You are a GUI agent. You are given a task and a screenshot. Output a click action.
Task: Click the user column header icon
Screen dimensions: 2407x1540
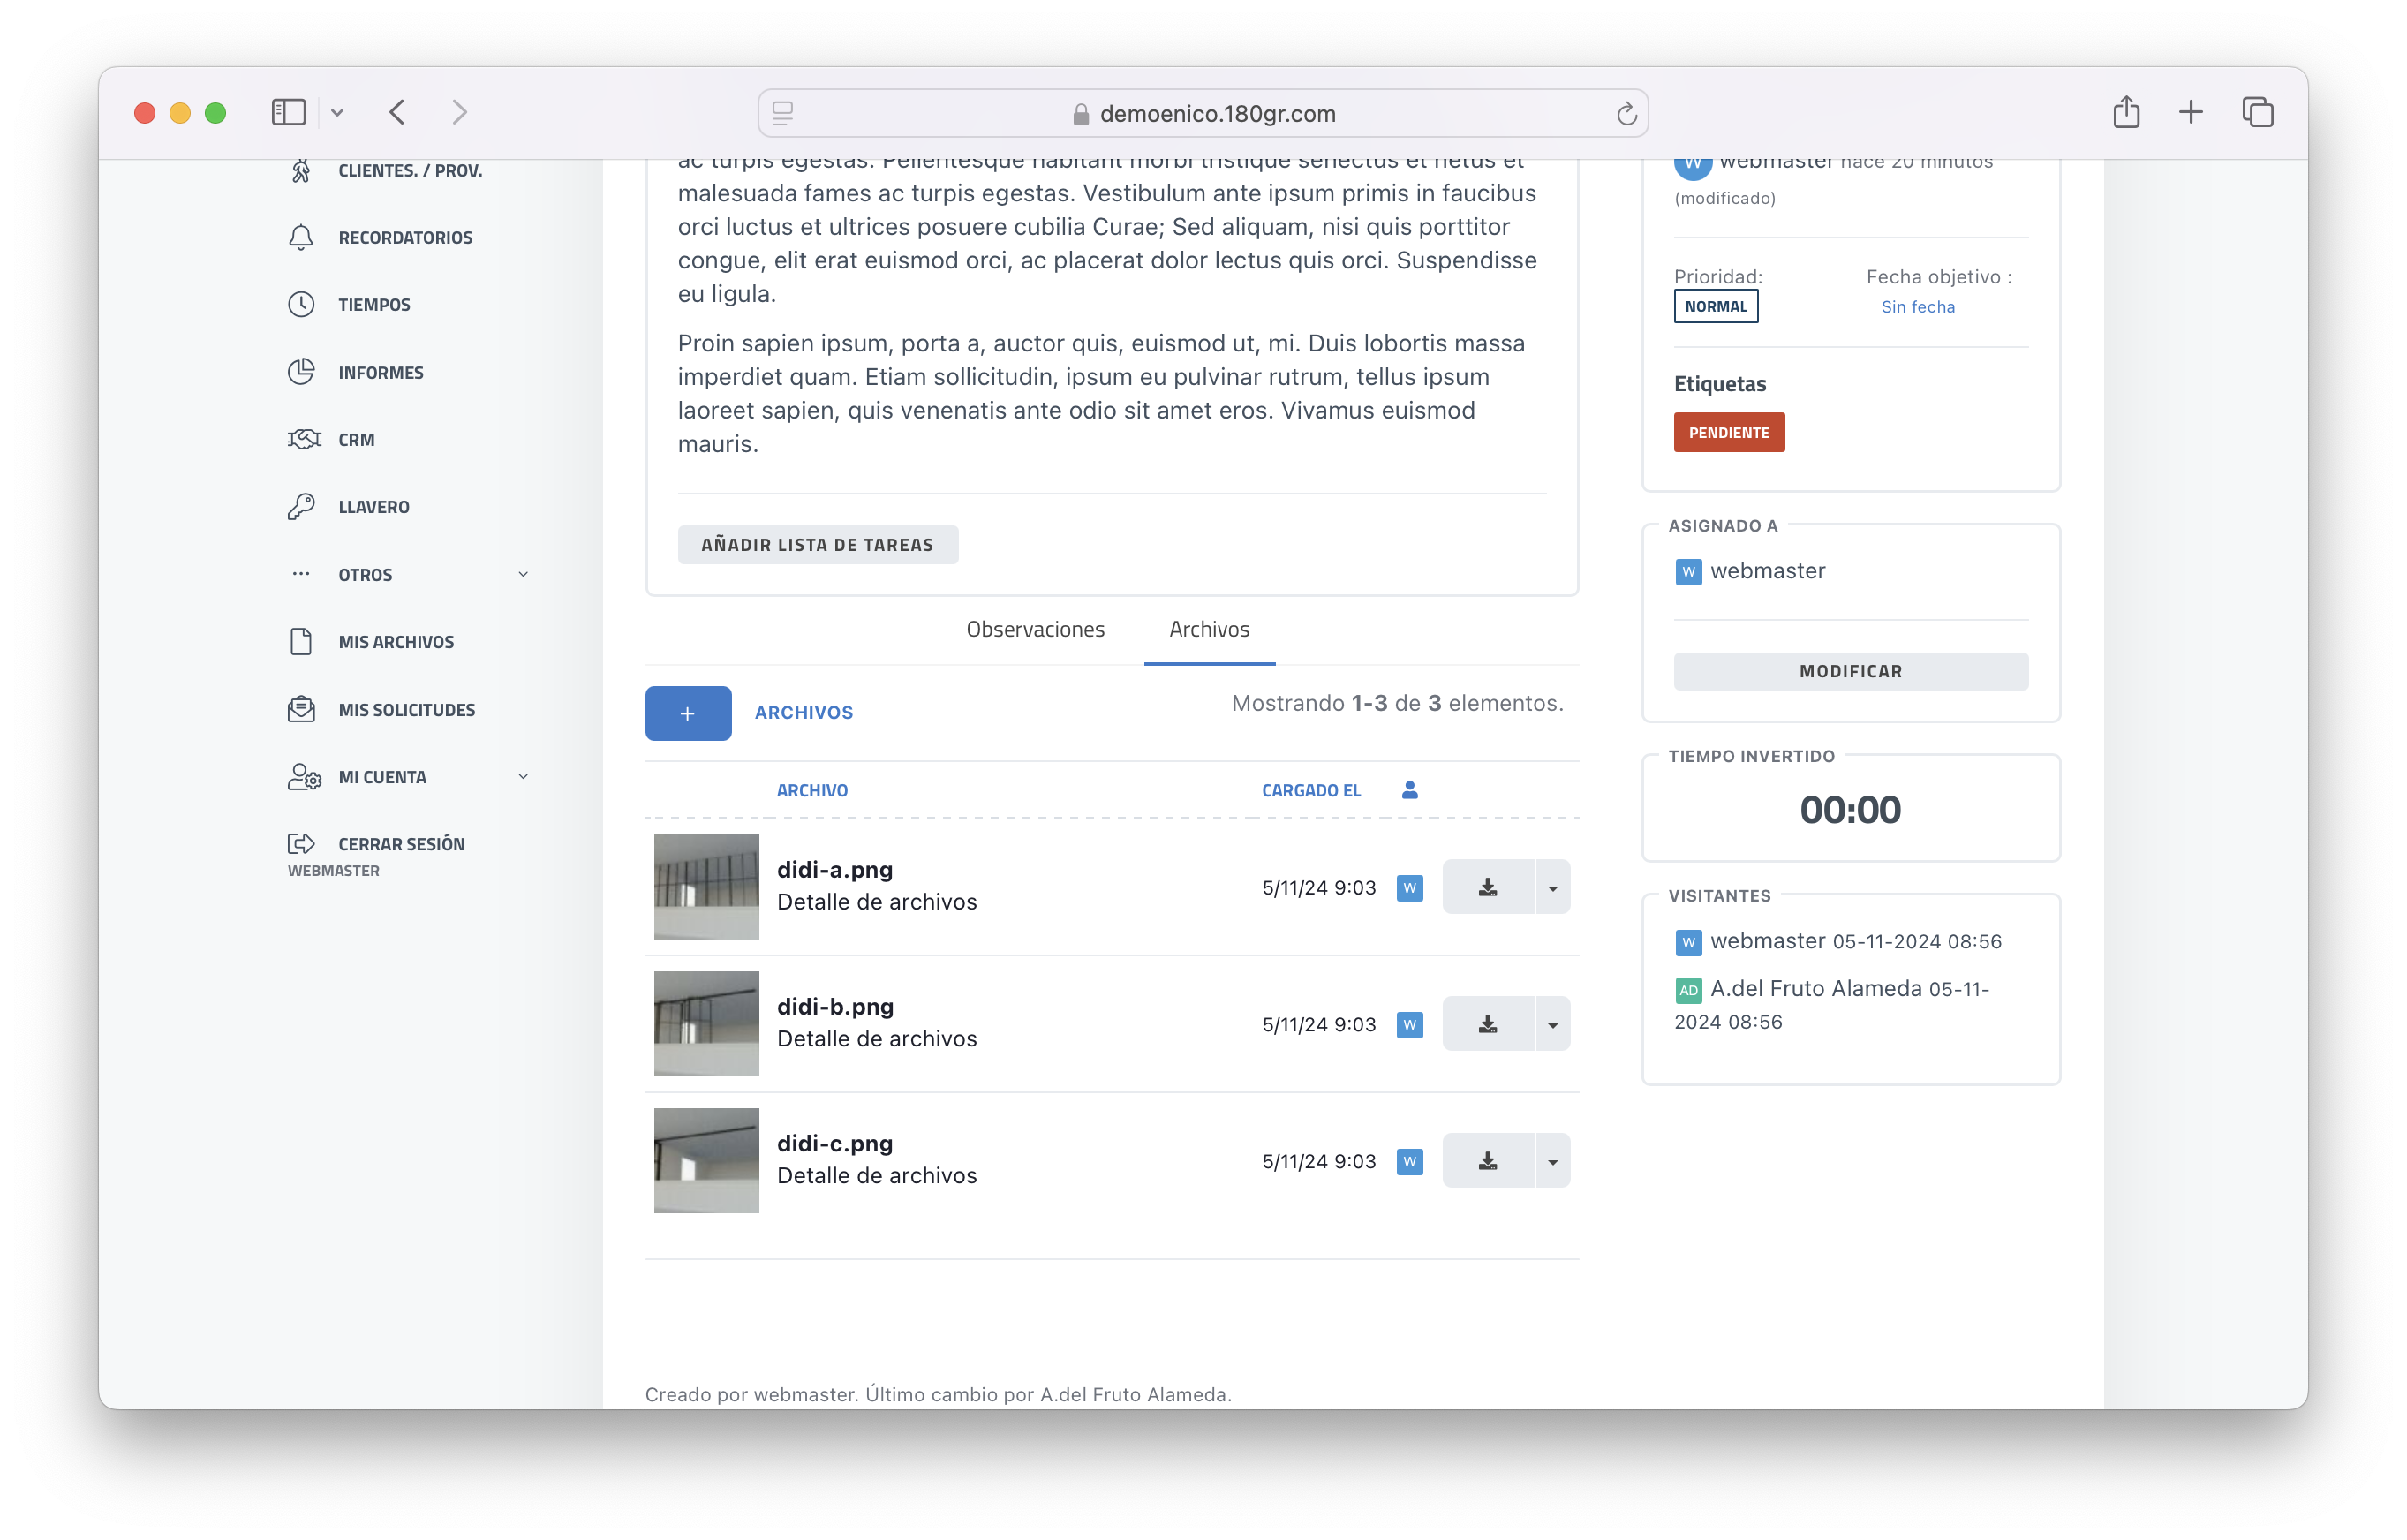tap(1409, 790)
